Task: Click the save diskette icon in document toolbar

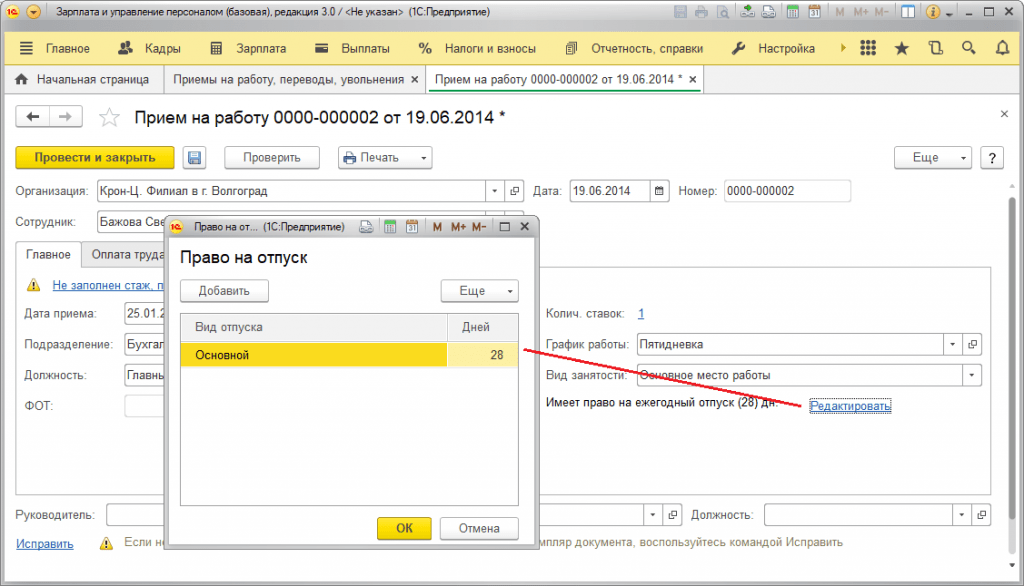Action: tap(195, 157)
